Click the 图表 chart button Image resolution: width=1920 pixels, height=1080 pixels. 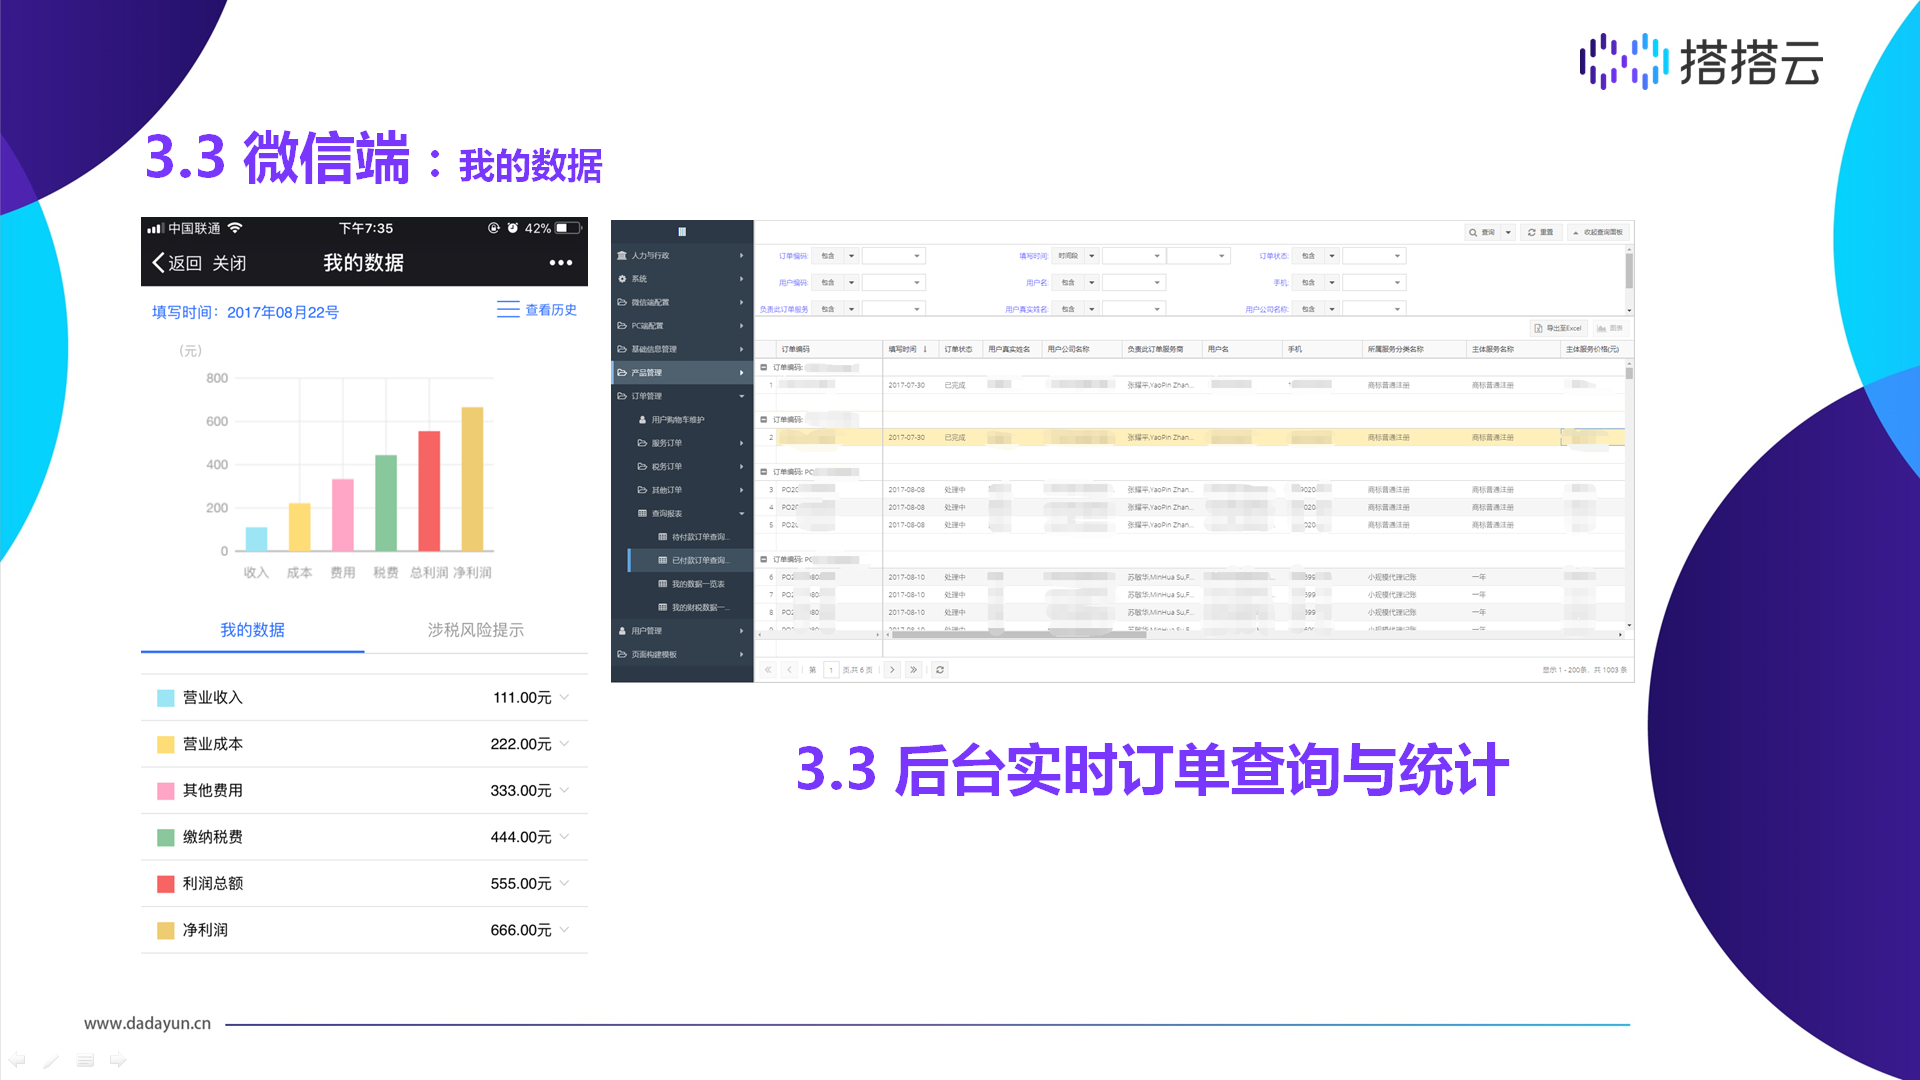[1609, 328]
